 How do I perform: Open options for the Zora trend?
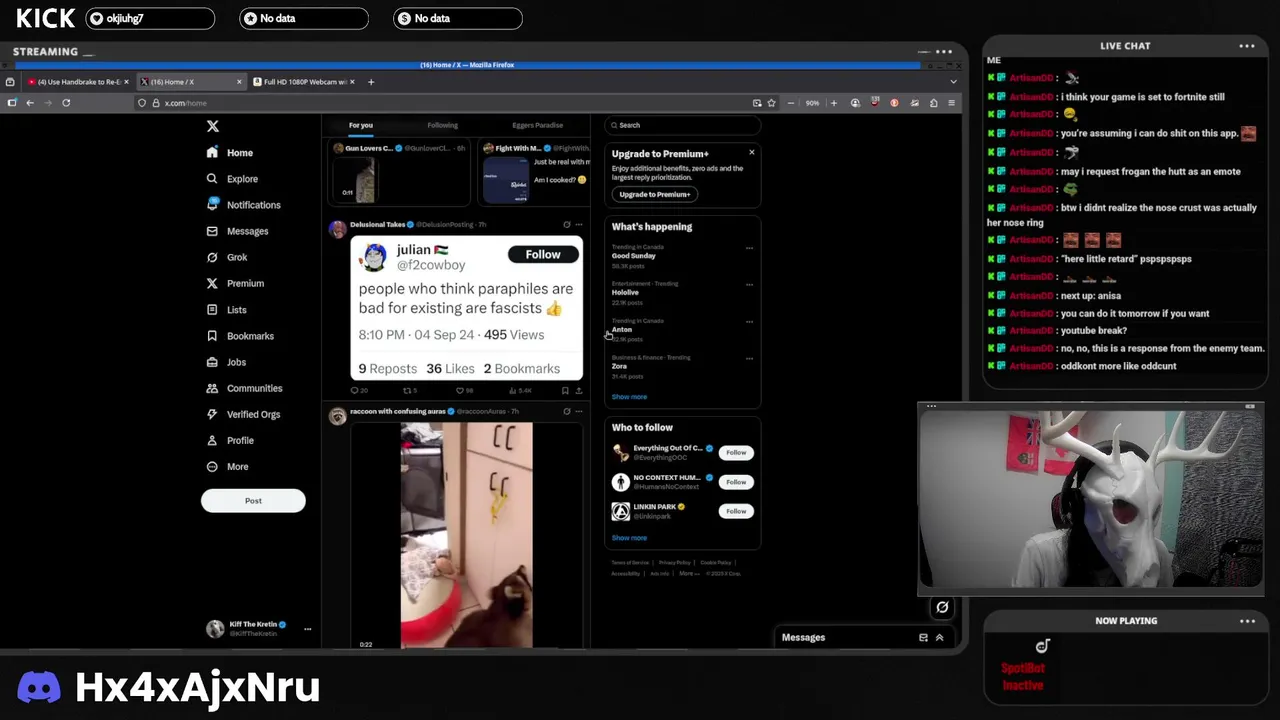(749, 358)
